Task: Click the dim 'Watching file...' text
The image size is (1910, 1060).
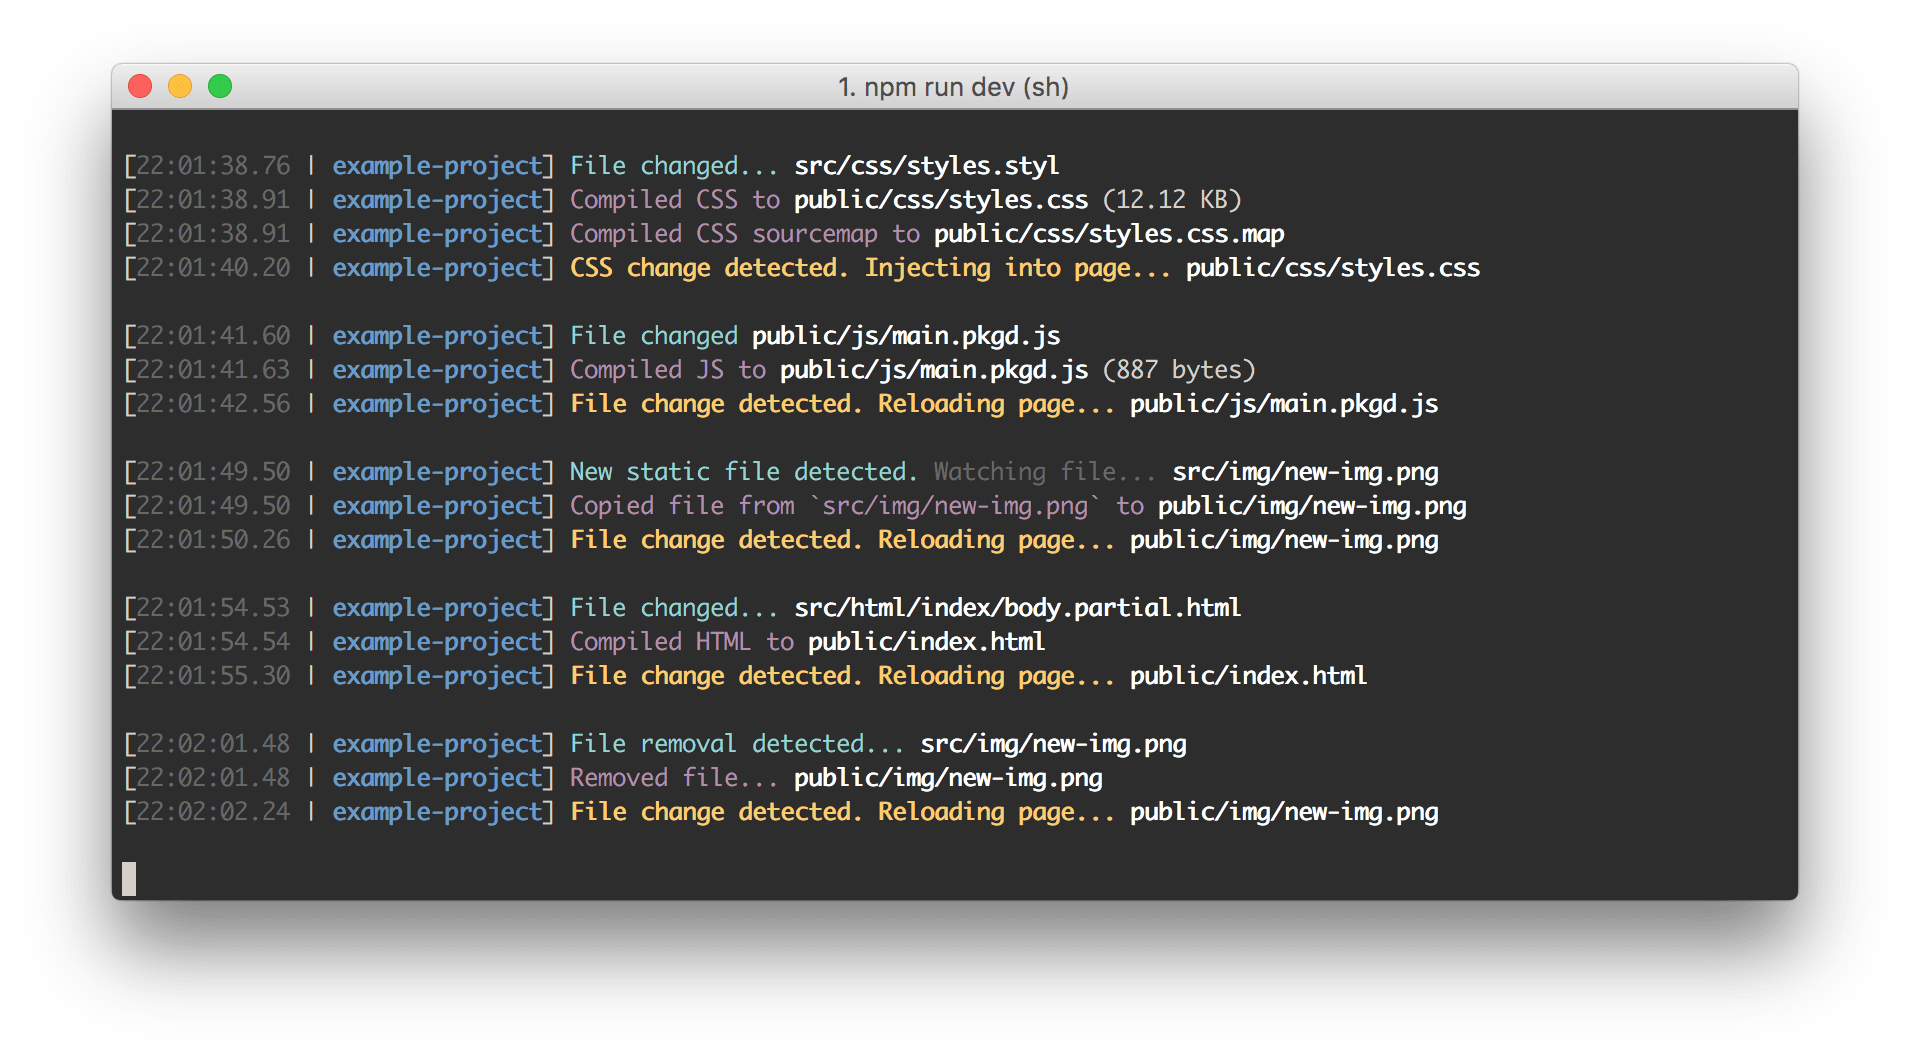Action: (x=1043, y=472)
